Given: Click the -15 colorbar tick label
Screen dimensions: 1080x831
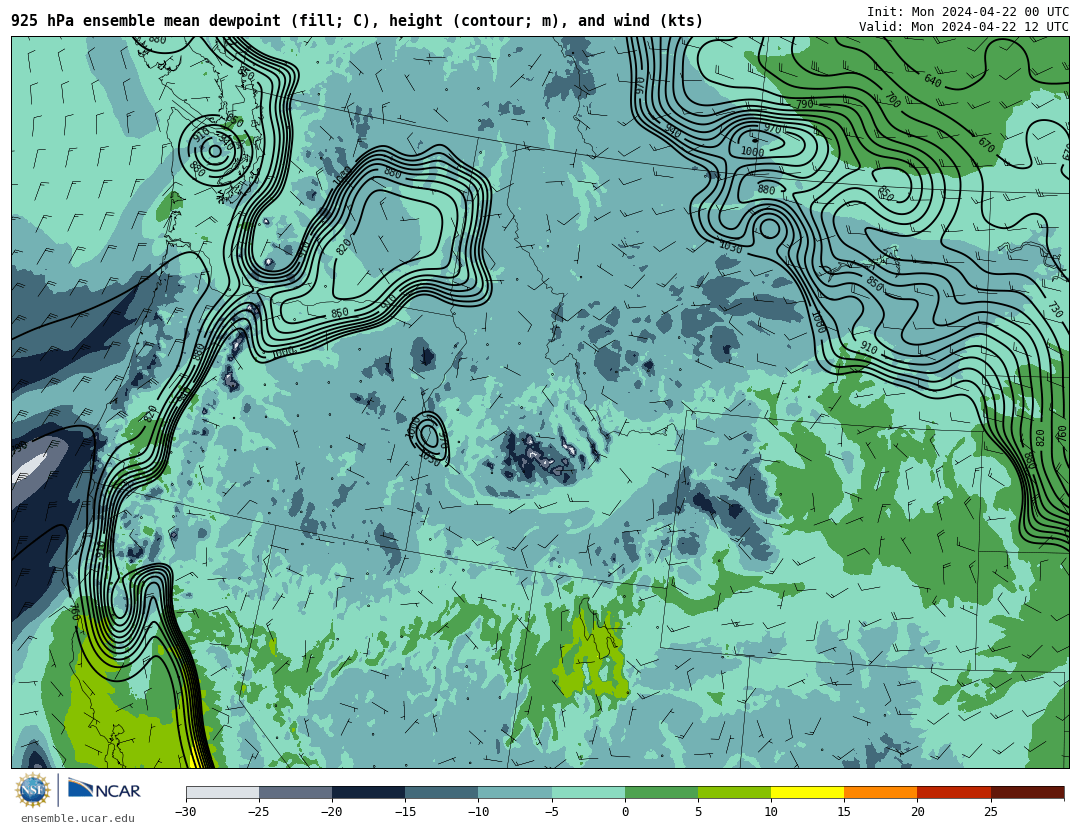Looking at the screenshot, I should click(404, 812).
